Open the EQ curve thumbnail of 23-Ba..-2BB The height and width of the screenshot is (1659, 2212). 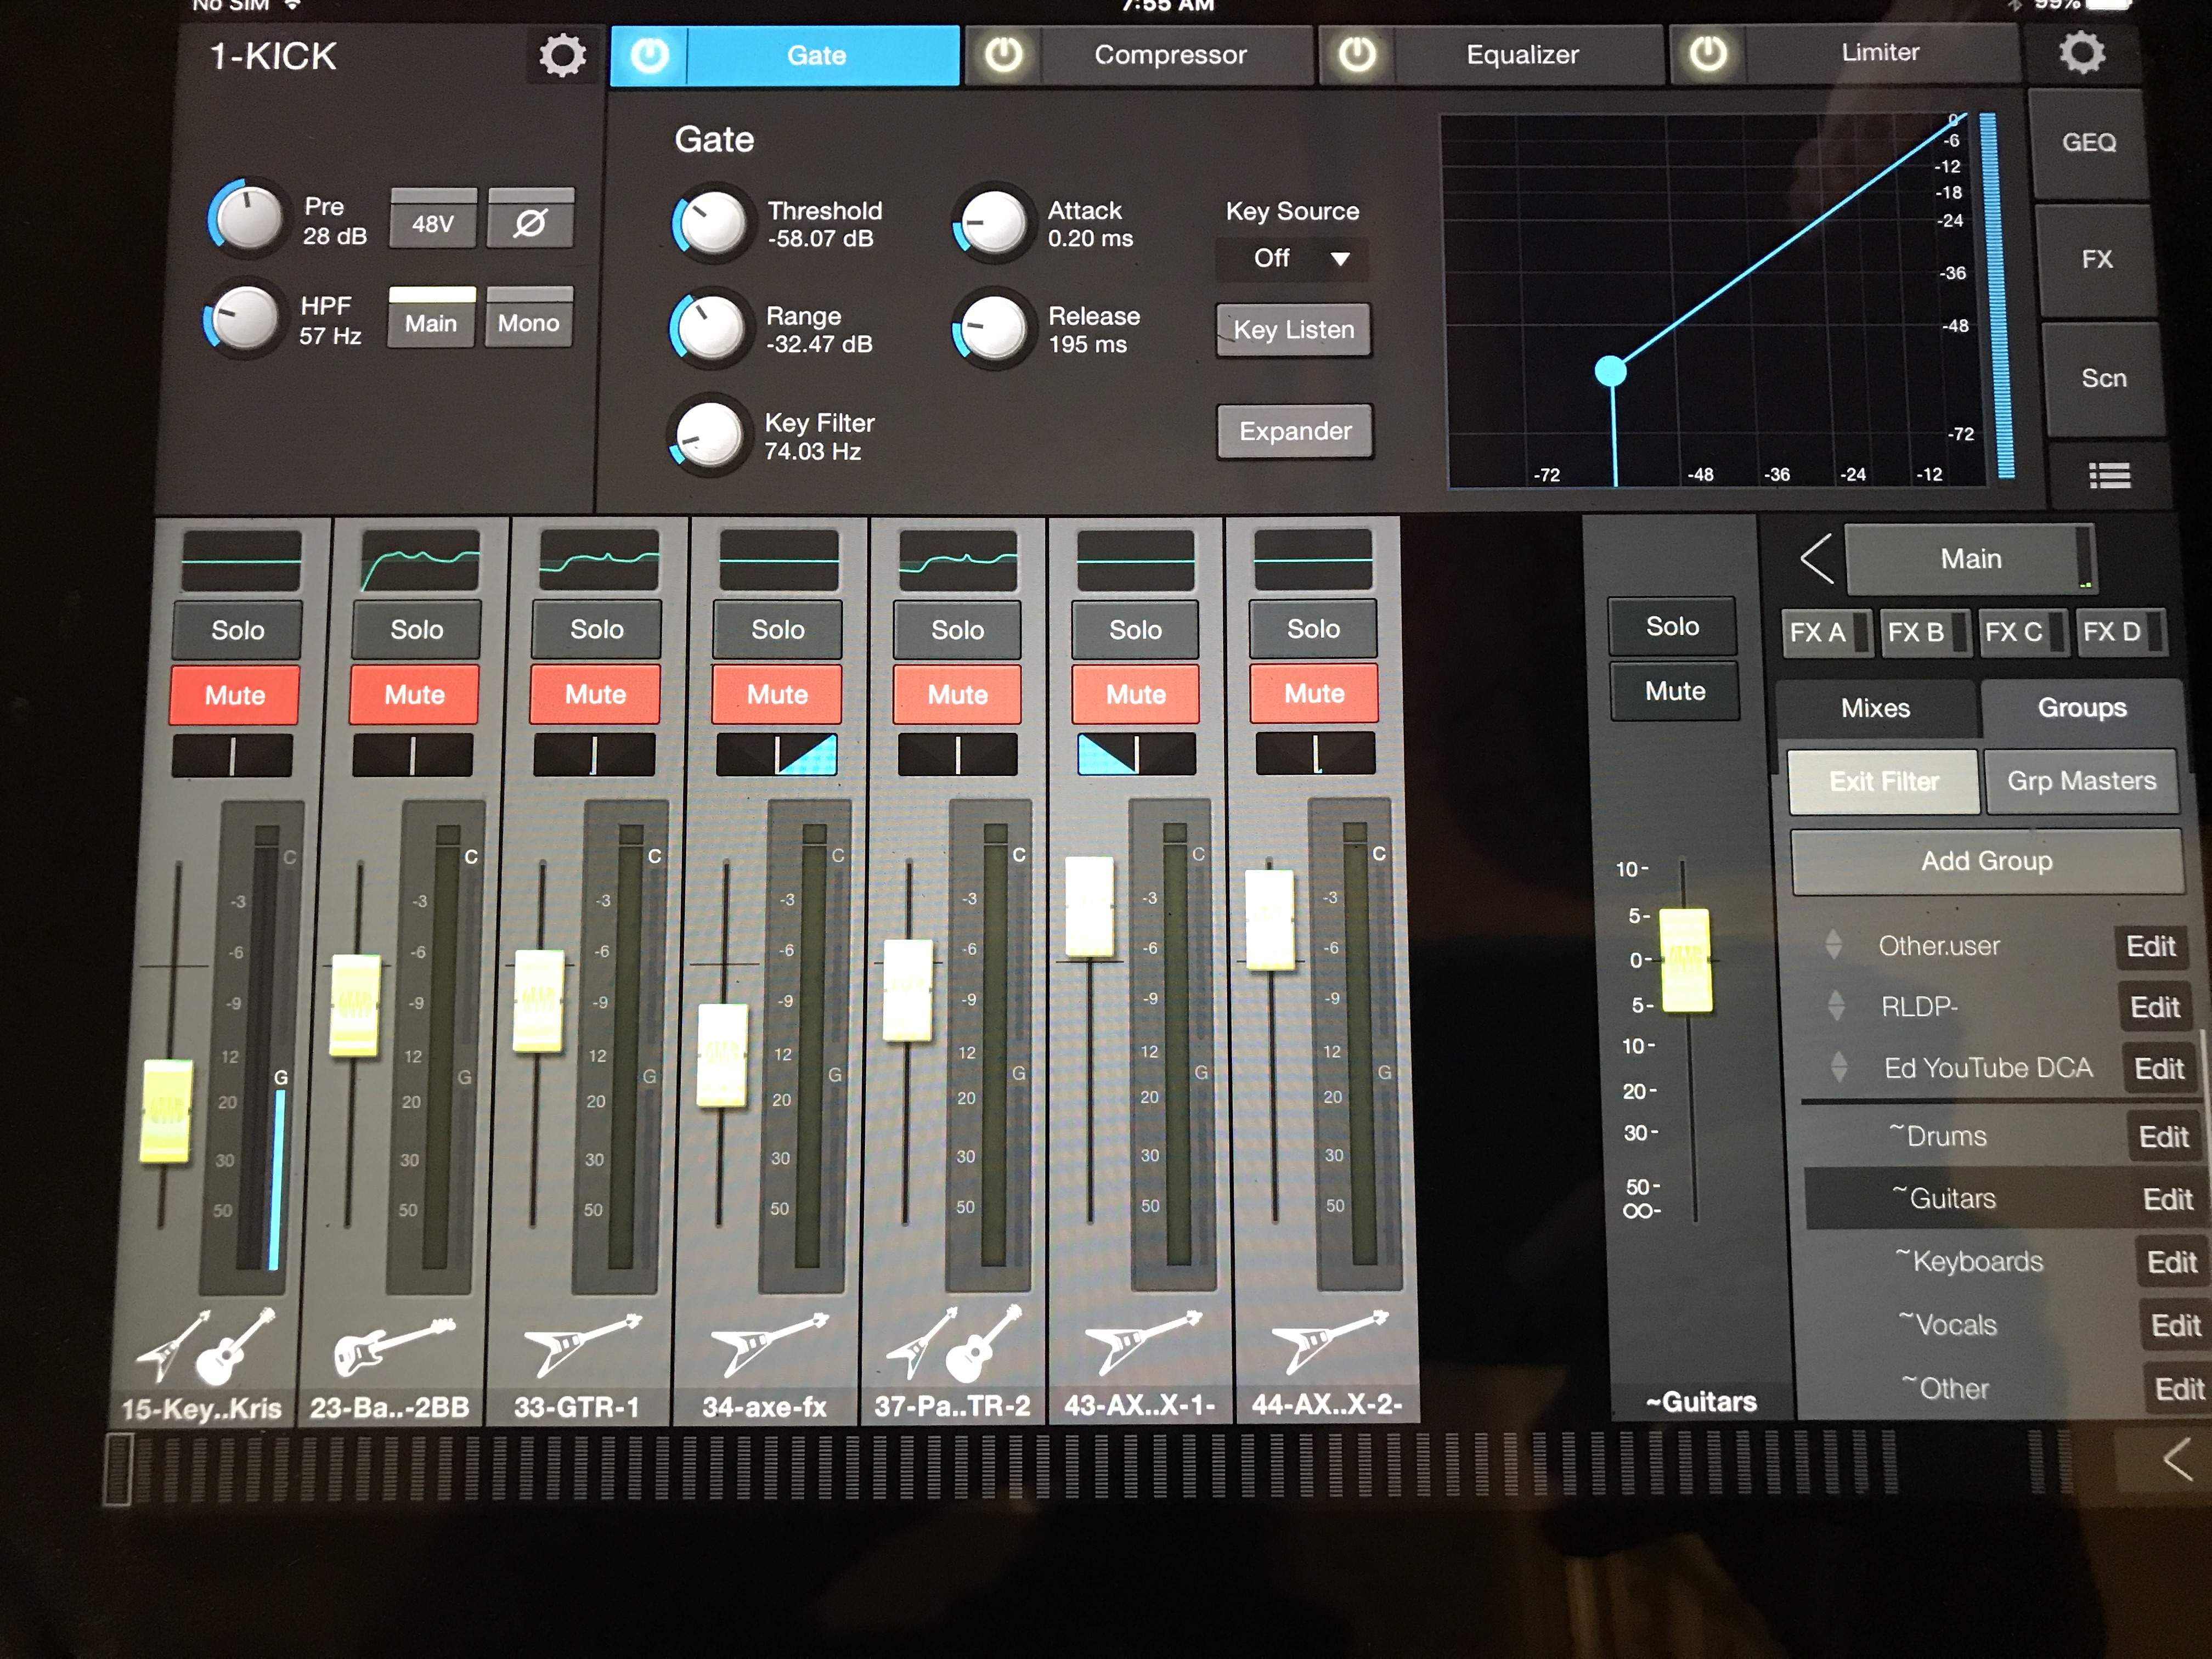tap(420, 560)
